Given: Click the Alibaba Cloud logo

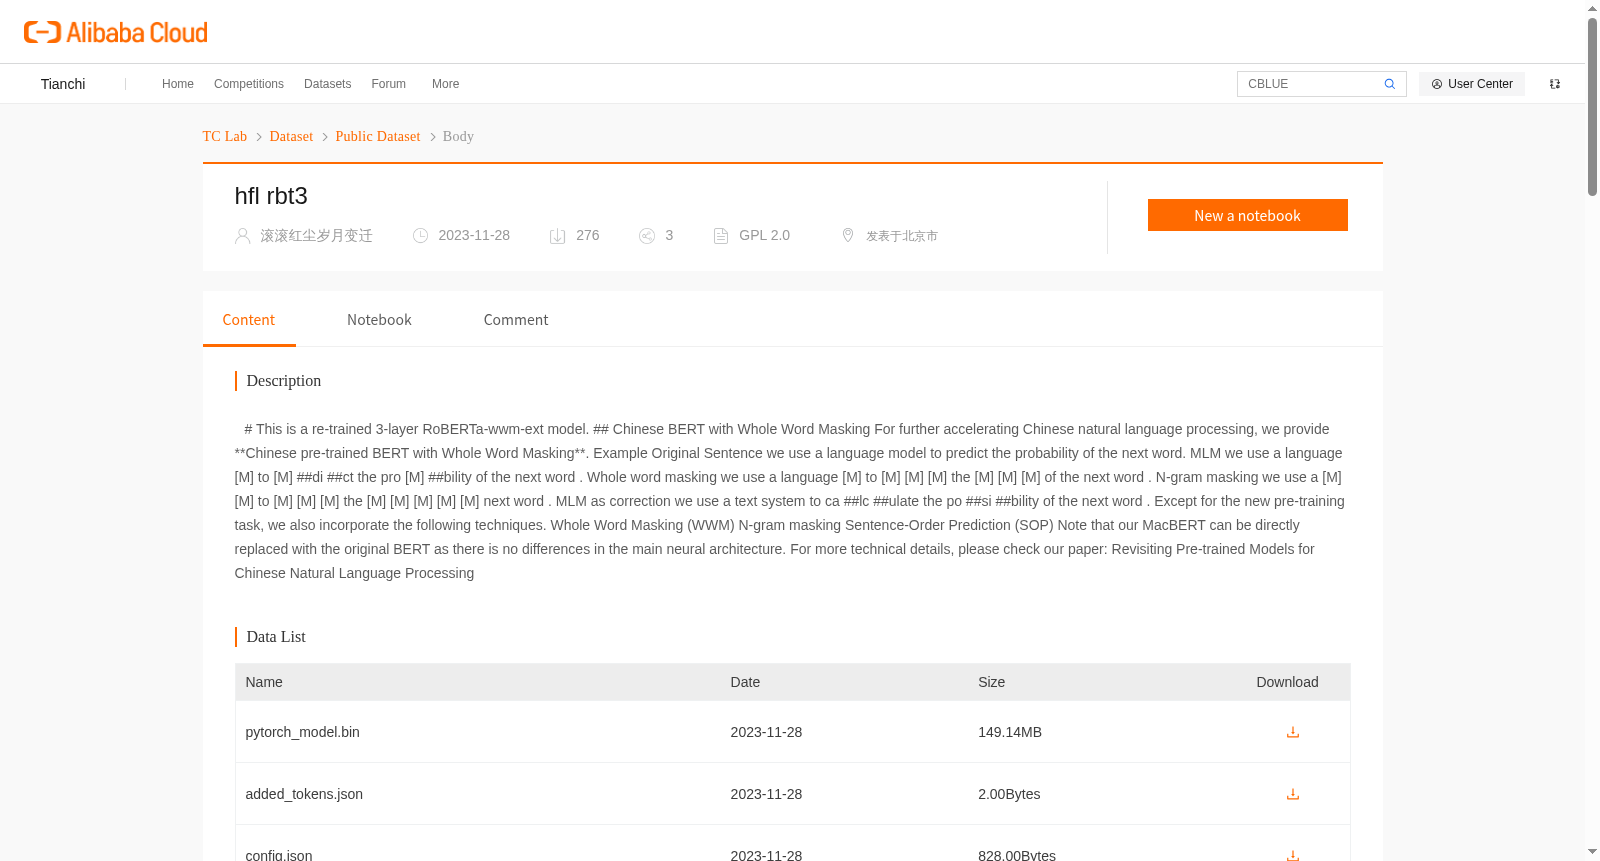Looking at the screenshot, I should [116, 32].
